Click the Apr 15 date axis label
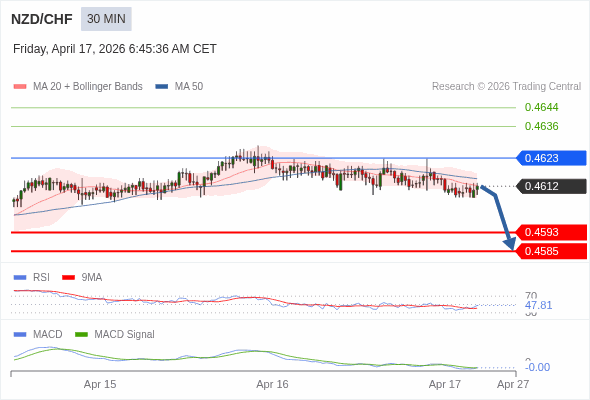Image resolution: width=590 pixels, height=400 pixels. [x=100, y=384]
